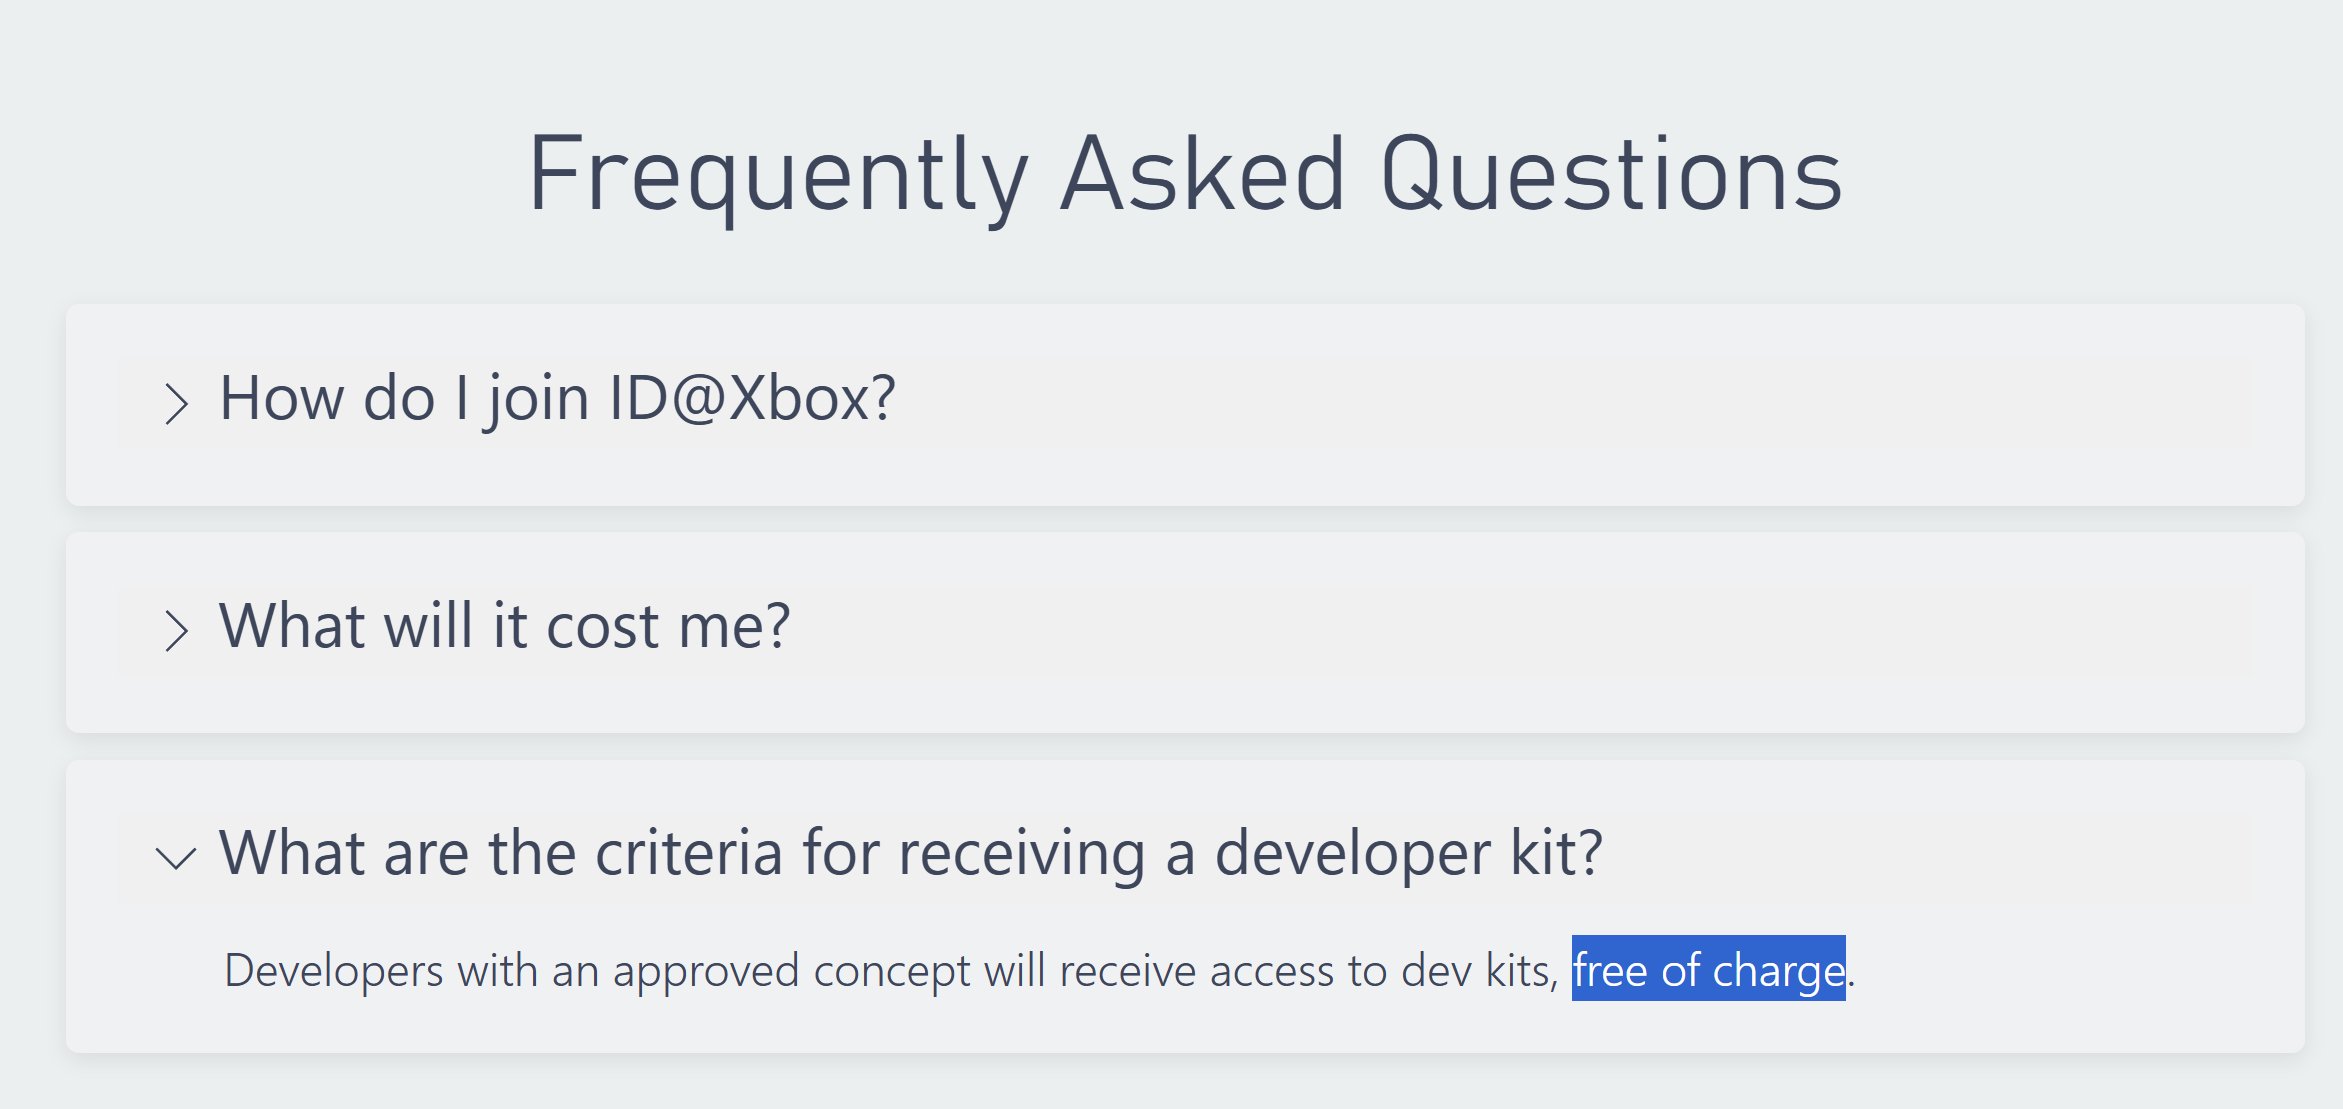Screen dimensions: 2343x1109
Task: Click the chevron beside "What will it cost me?"
Action: point(176,630)
